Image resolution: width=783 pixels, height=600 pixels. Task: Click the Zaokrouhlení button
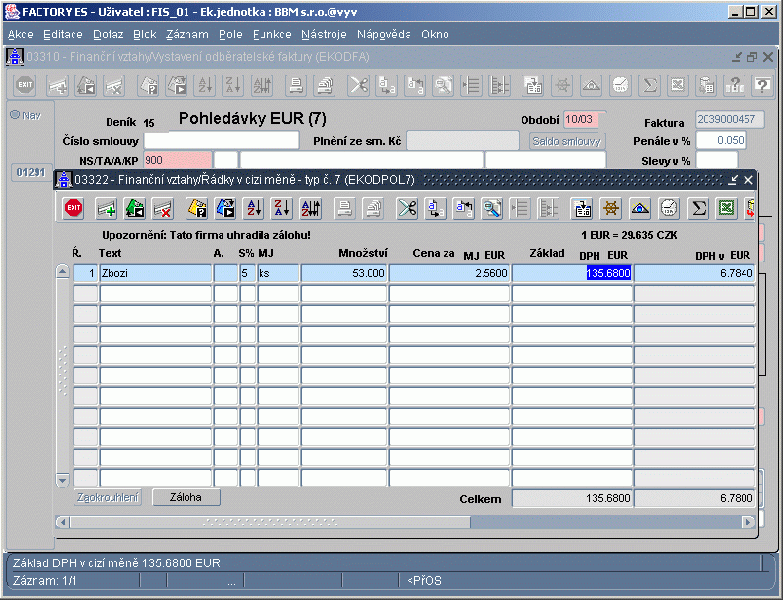pyautogui.click(x=108, y=497)
